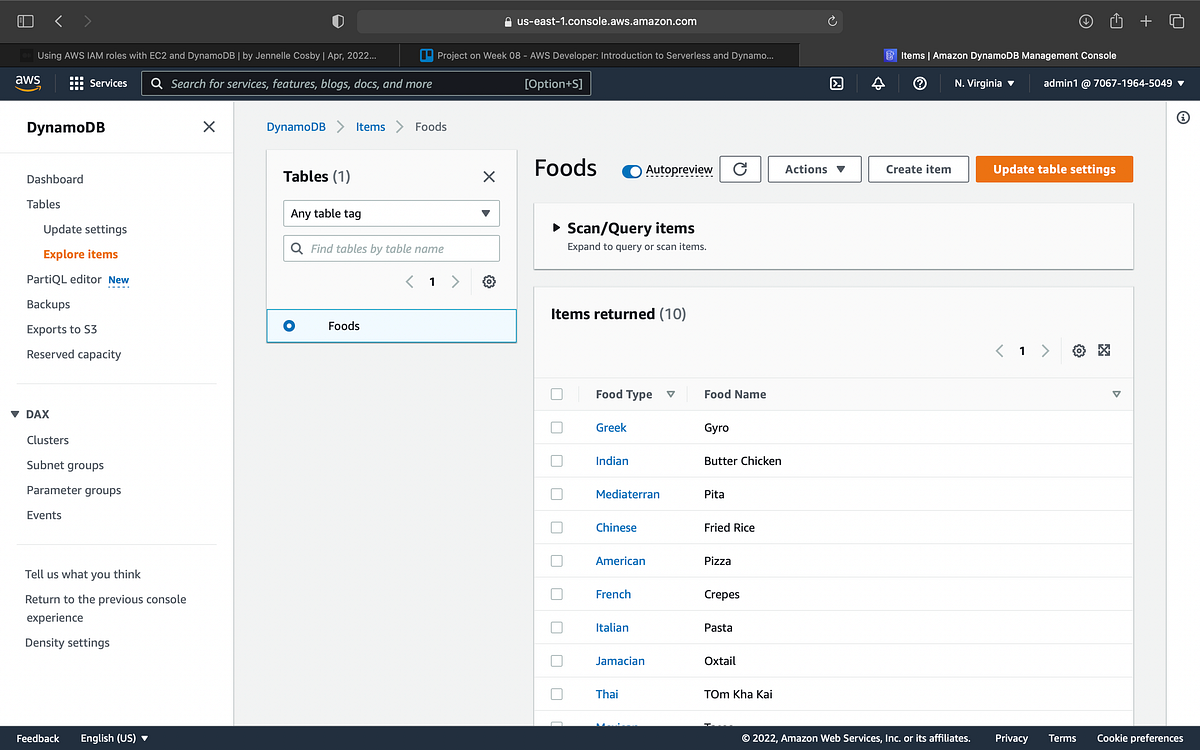Screen dimensions: 1200x750
Task: Check the checkbox for the Gyro row
Action: click(557, 427)
